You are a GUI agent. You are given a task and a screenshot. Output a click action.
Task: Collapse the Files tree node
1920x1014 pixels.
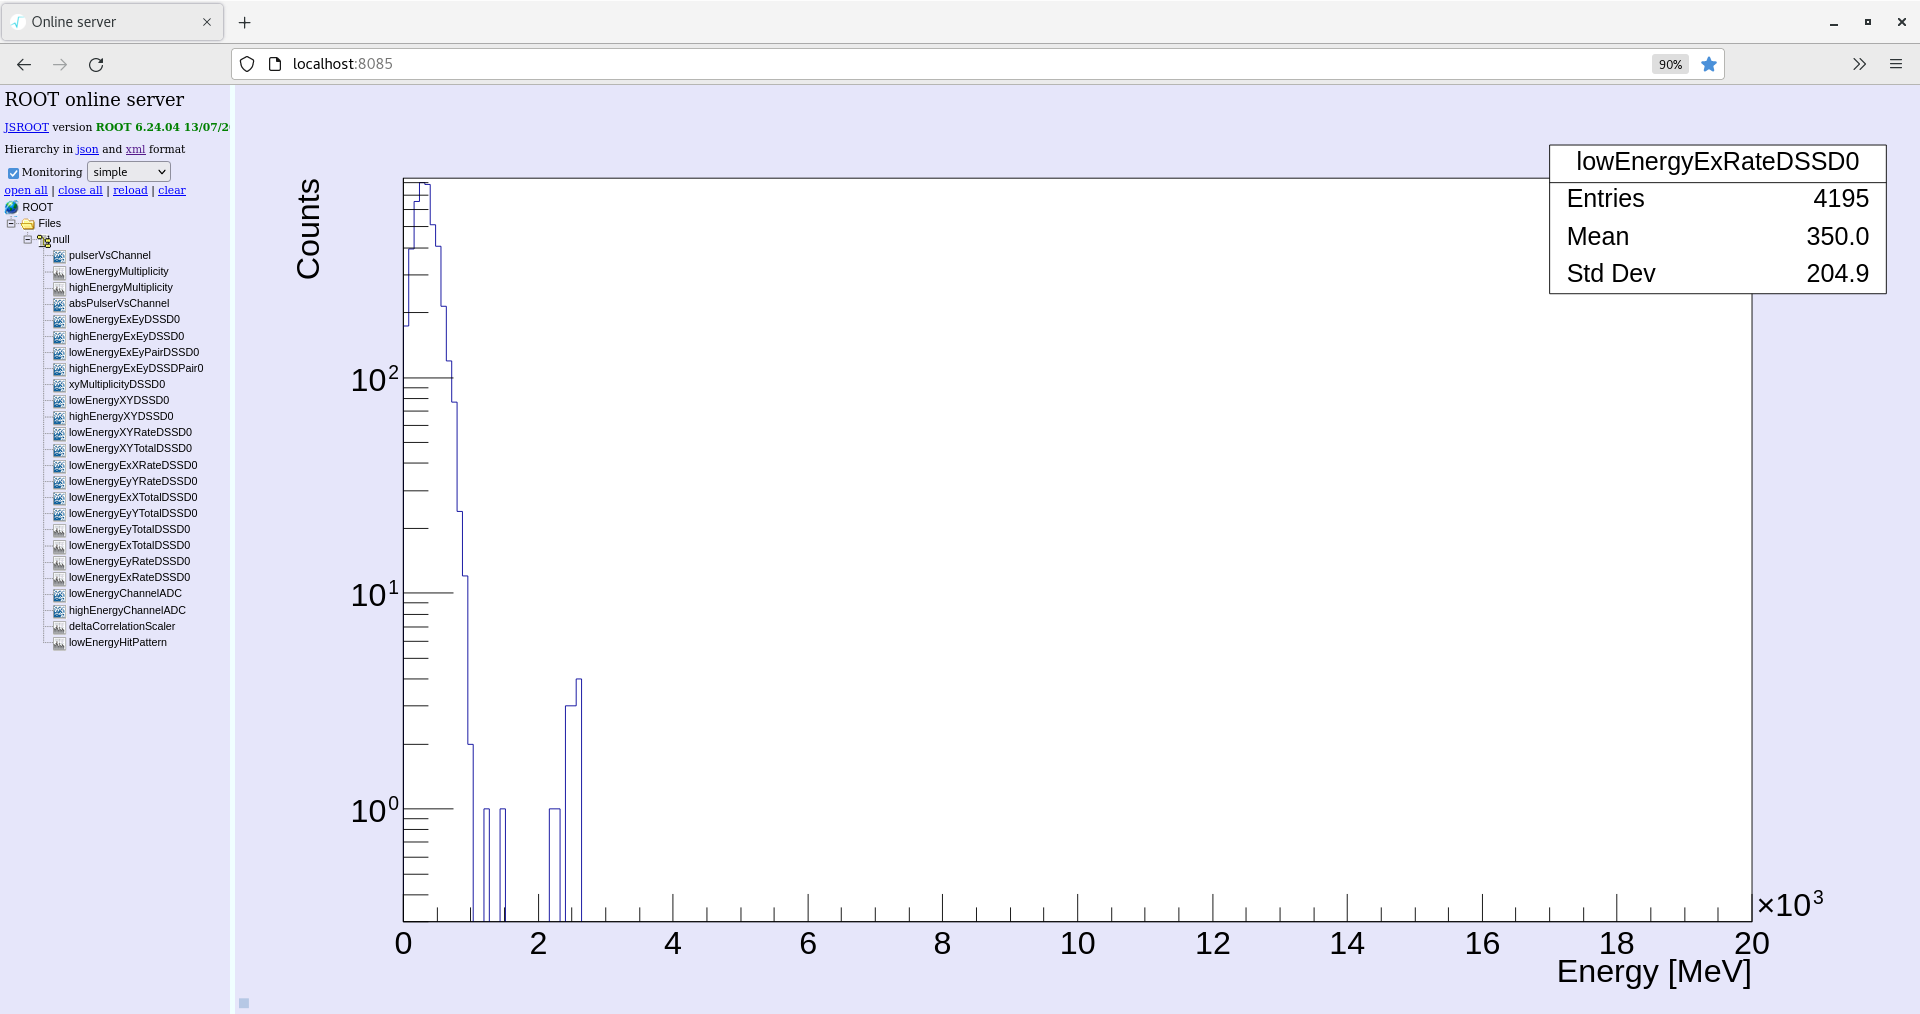[11, 223]
